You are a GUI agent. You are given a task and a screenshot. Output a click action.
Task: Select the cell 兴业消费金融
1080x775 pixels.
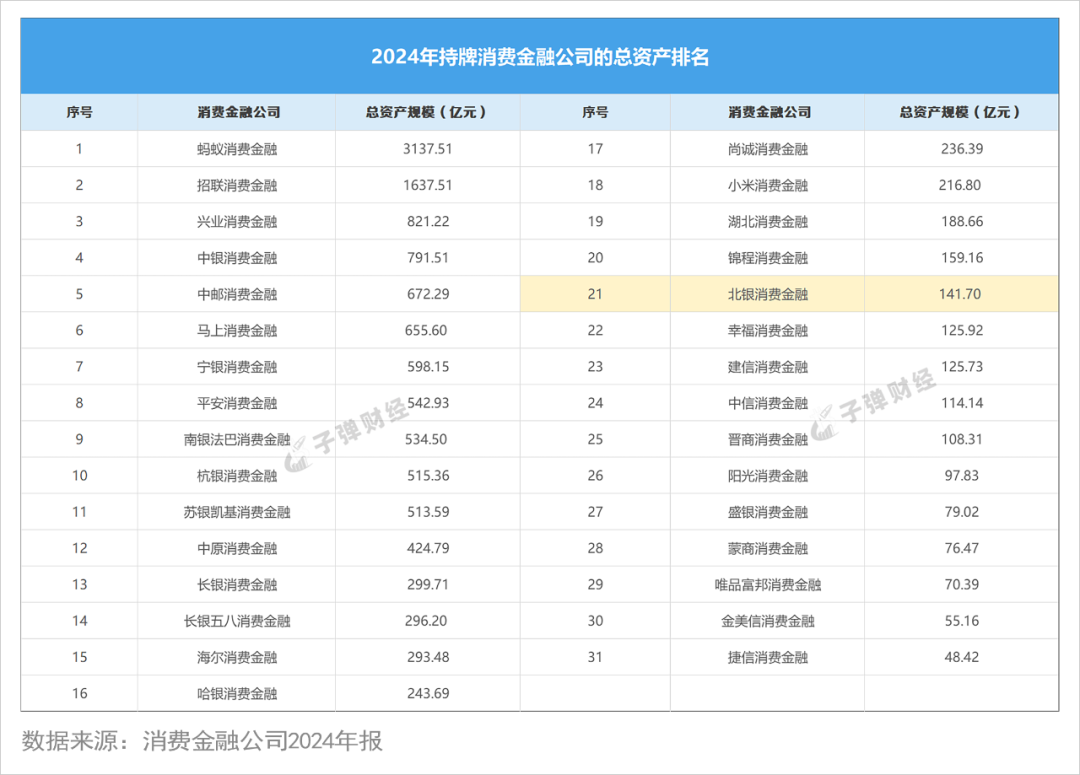click(237, 222)
